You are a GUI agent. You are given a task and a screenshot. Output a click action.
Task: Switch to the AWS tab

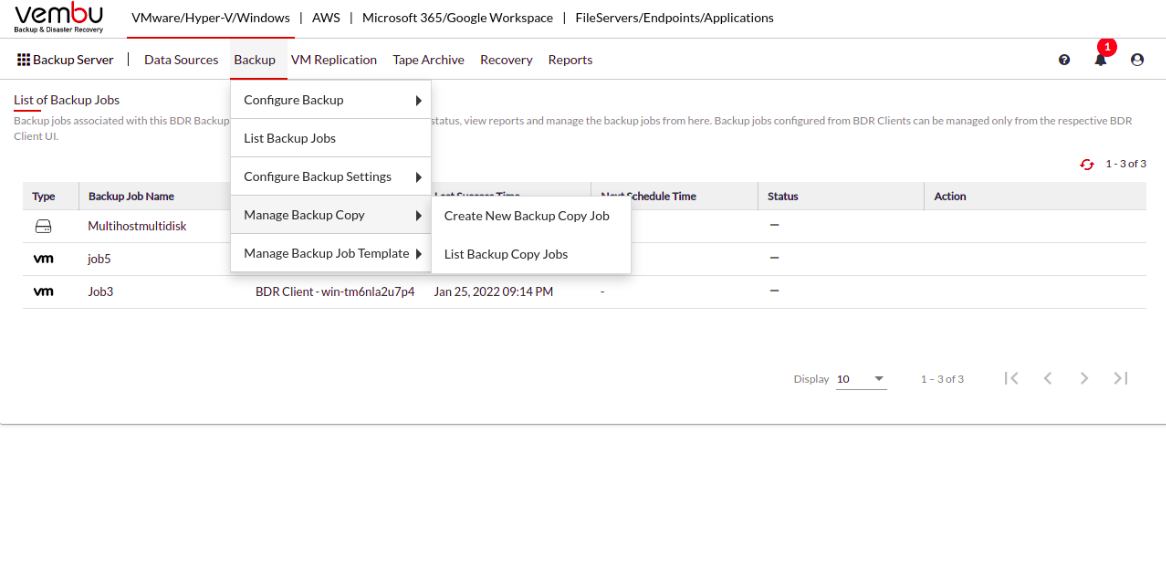point(326,18)
